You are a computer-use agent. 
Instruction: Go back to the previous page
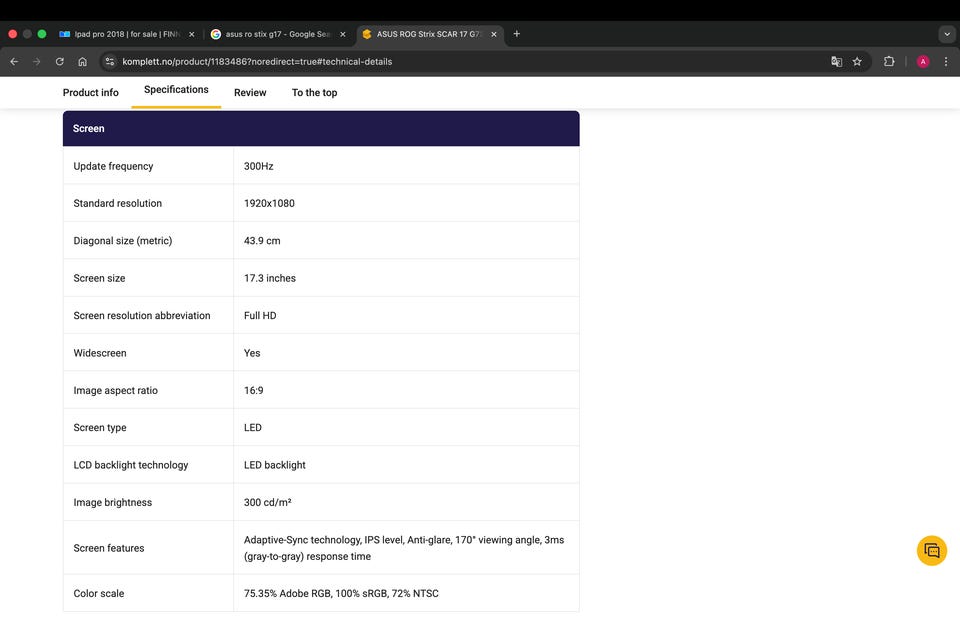coord(14,61)
